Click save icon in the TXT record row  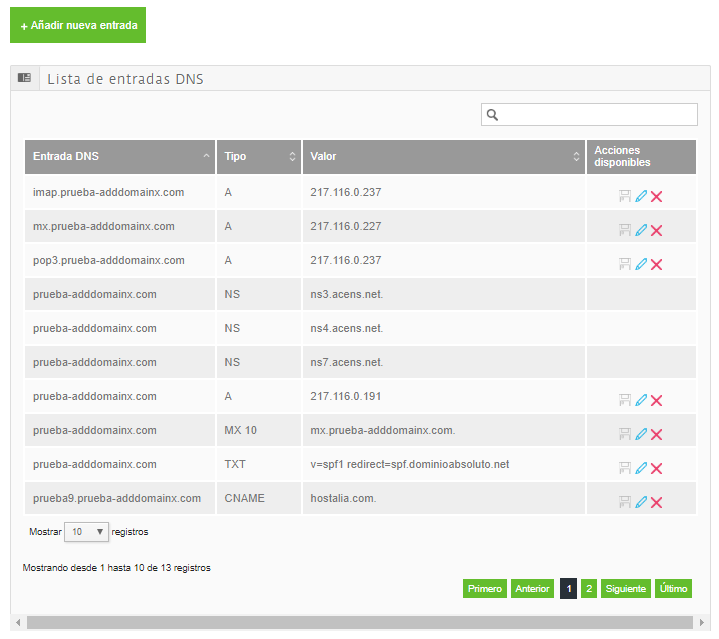point(625,468)
